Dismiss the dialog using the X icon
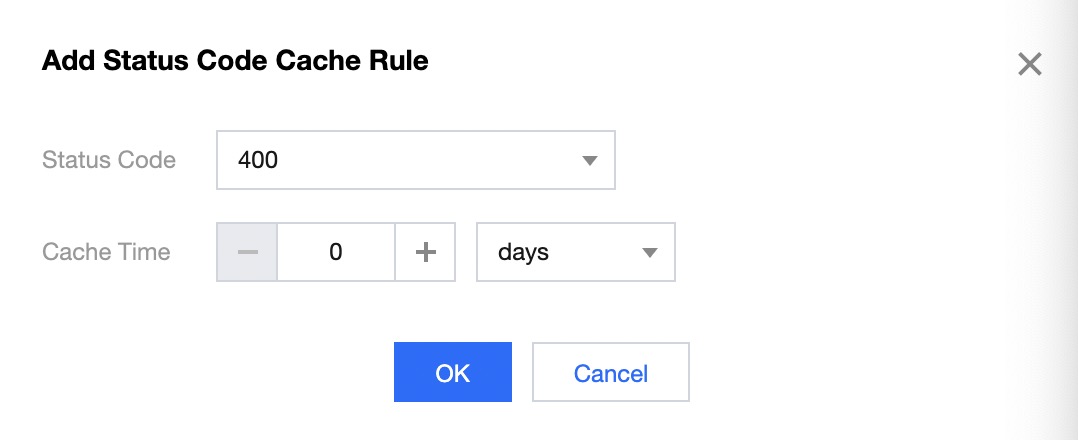1078x440 pixels. (x=1029, y=65)
